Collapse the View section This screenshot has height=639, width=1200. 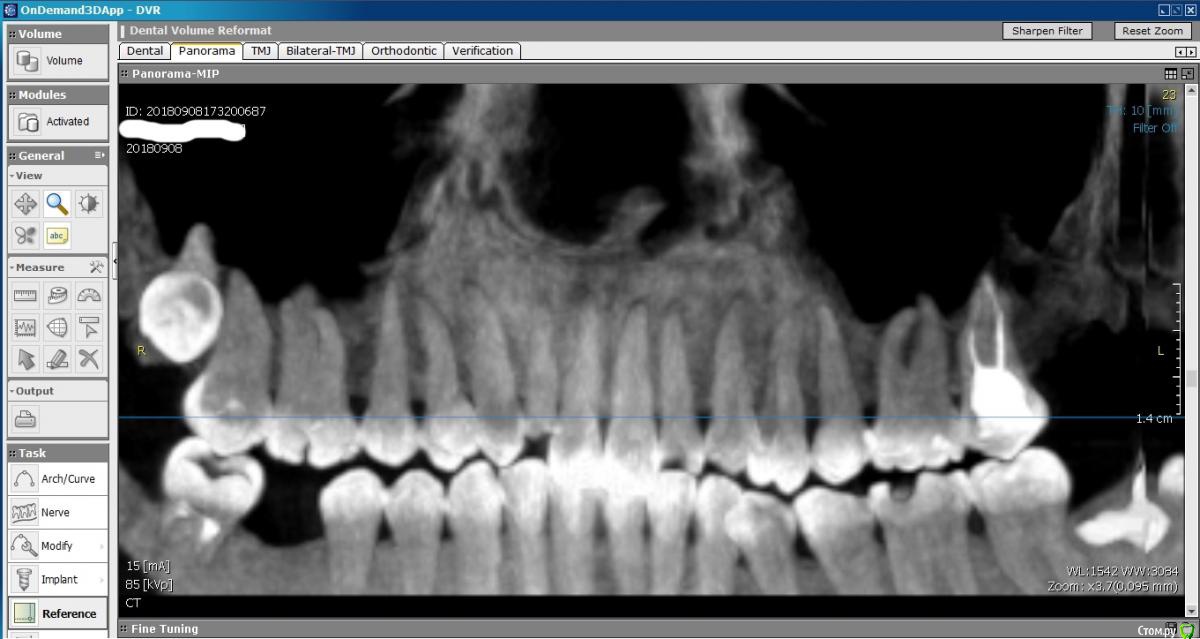click(12, 176)
